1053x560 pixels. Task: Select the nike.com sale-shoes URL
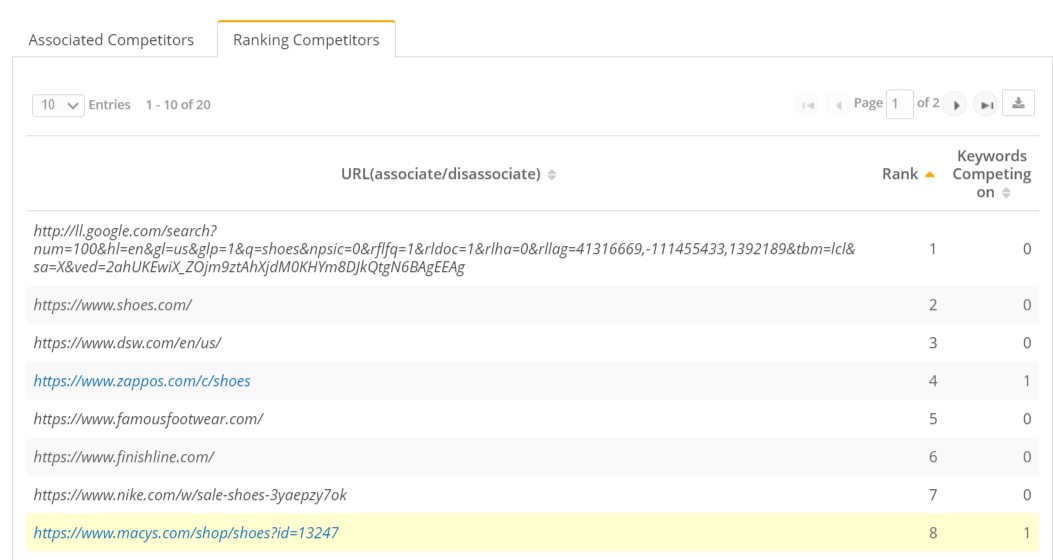(x=190, y=495)
